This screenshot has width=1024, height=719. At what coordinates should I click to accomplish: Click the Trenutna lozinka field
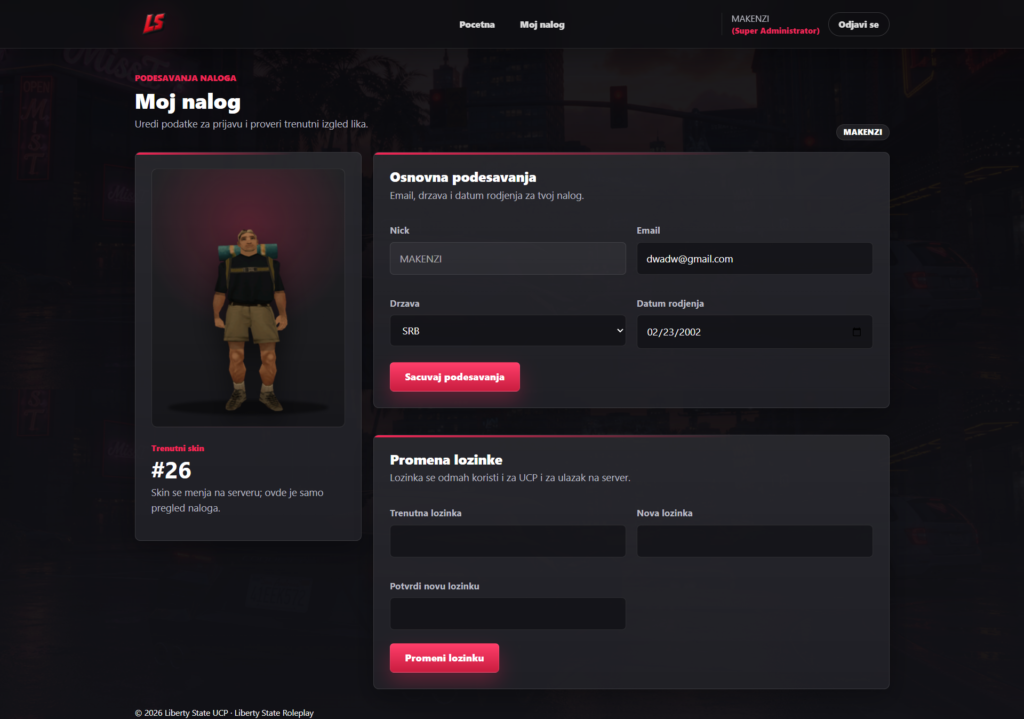[507, 541]
